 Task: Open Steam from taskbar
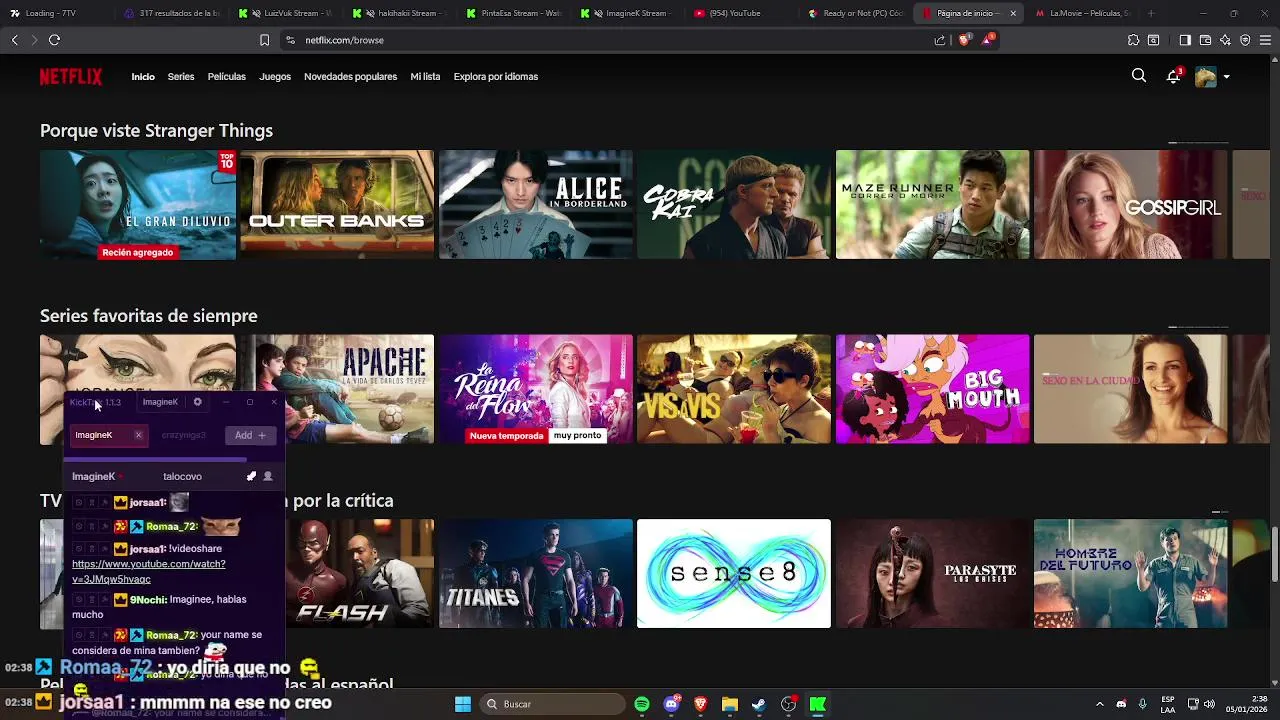(x=759, y=704)
